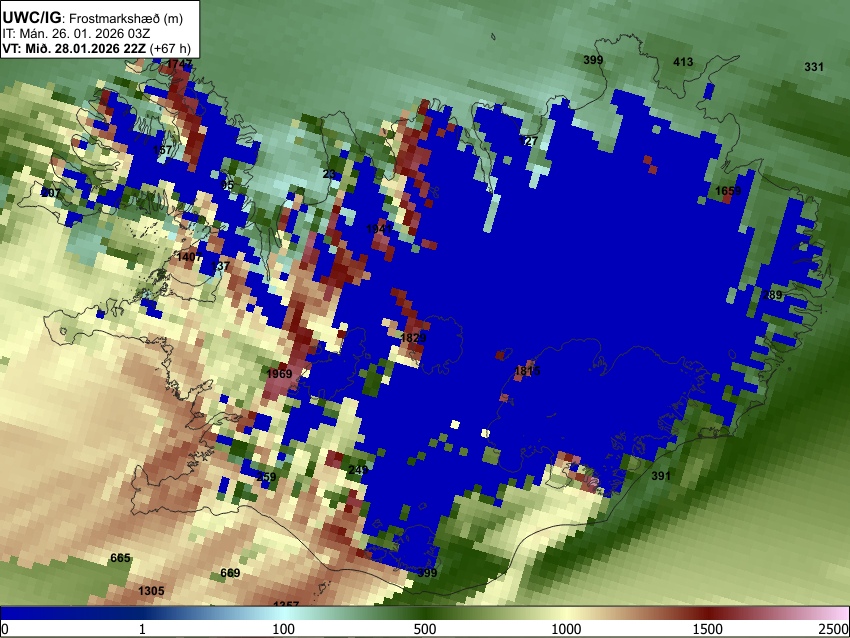Click the map value 1407 on the peninsula

coord(189,257)
